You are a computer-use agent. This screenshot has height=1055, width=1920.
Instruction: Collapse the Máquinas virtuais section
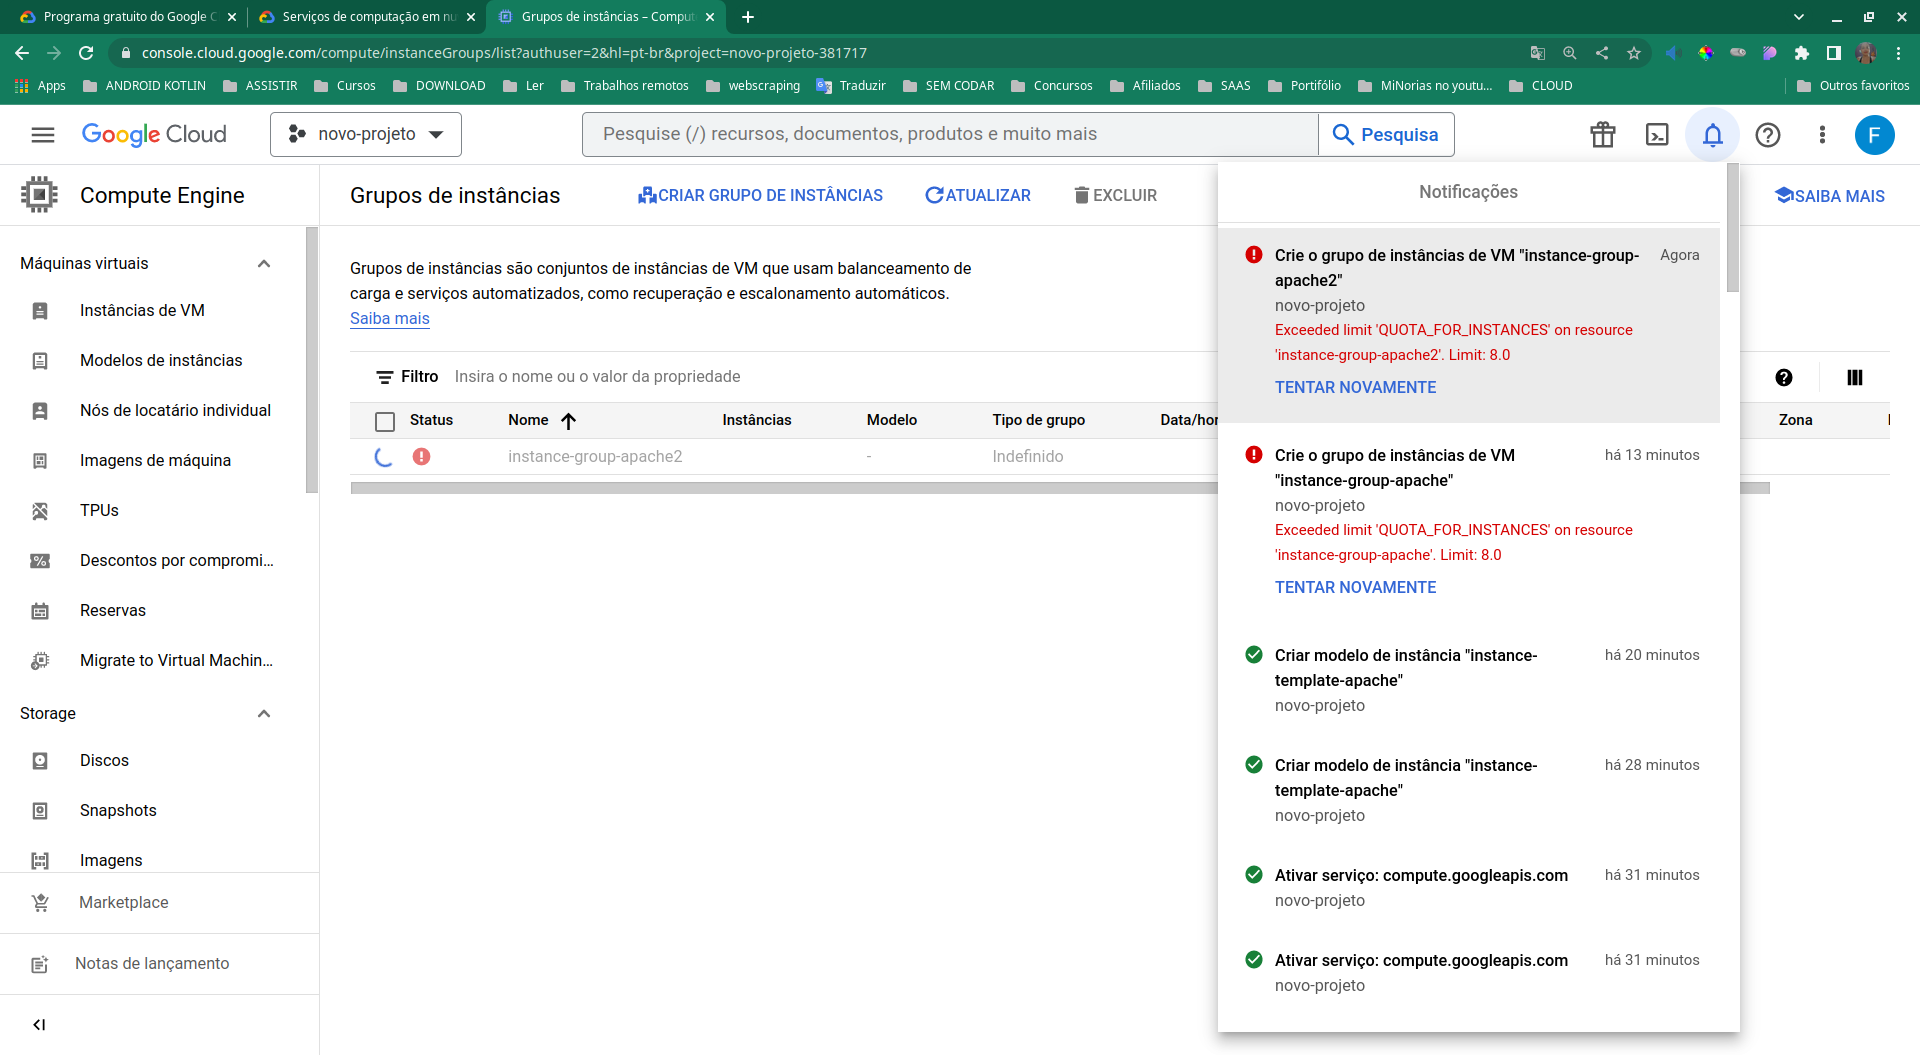pyautogui.click(x=264, y=264)
